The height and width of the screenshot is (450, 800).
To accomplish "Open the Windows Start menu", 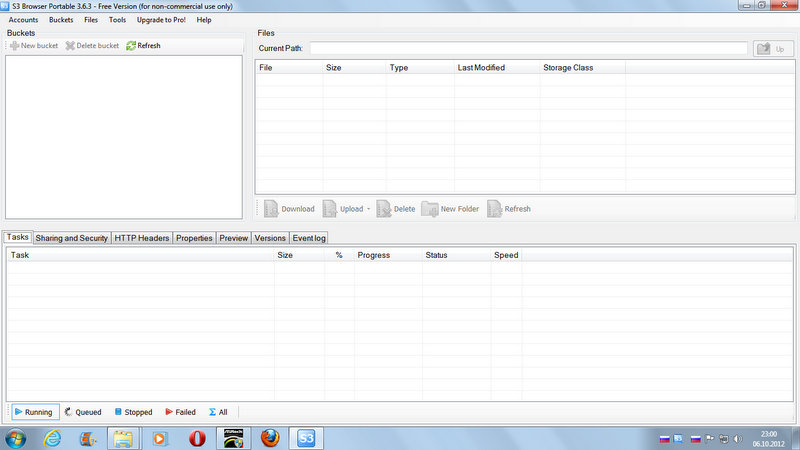I will 15,438.
